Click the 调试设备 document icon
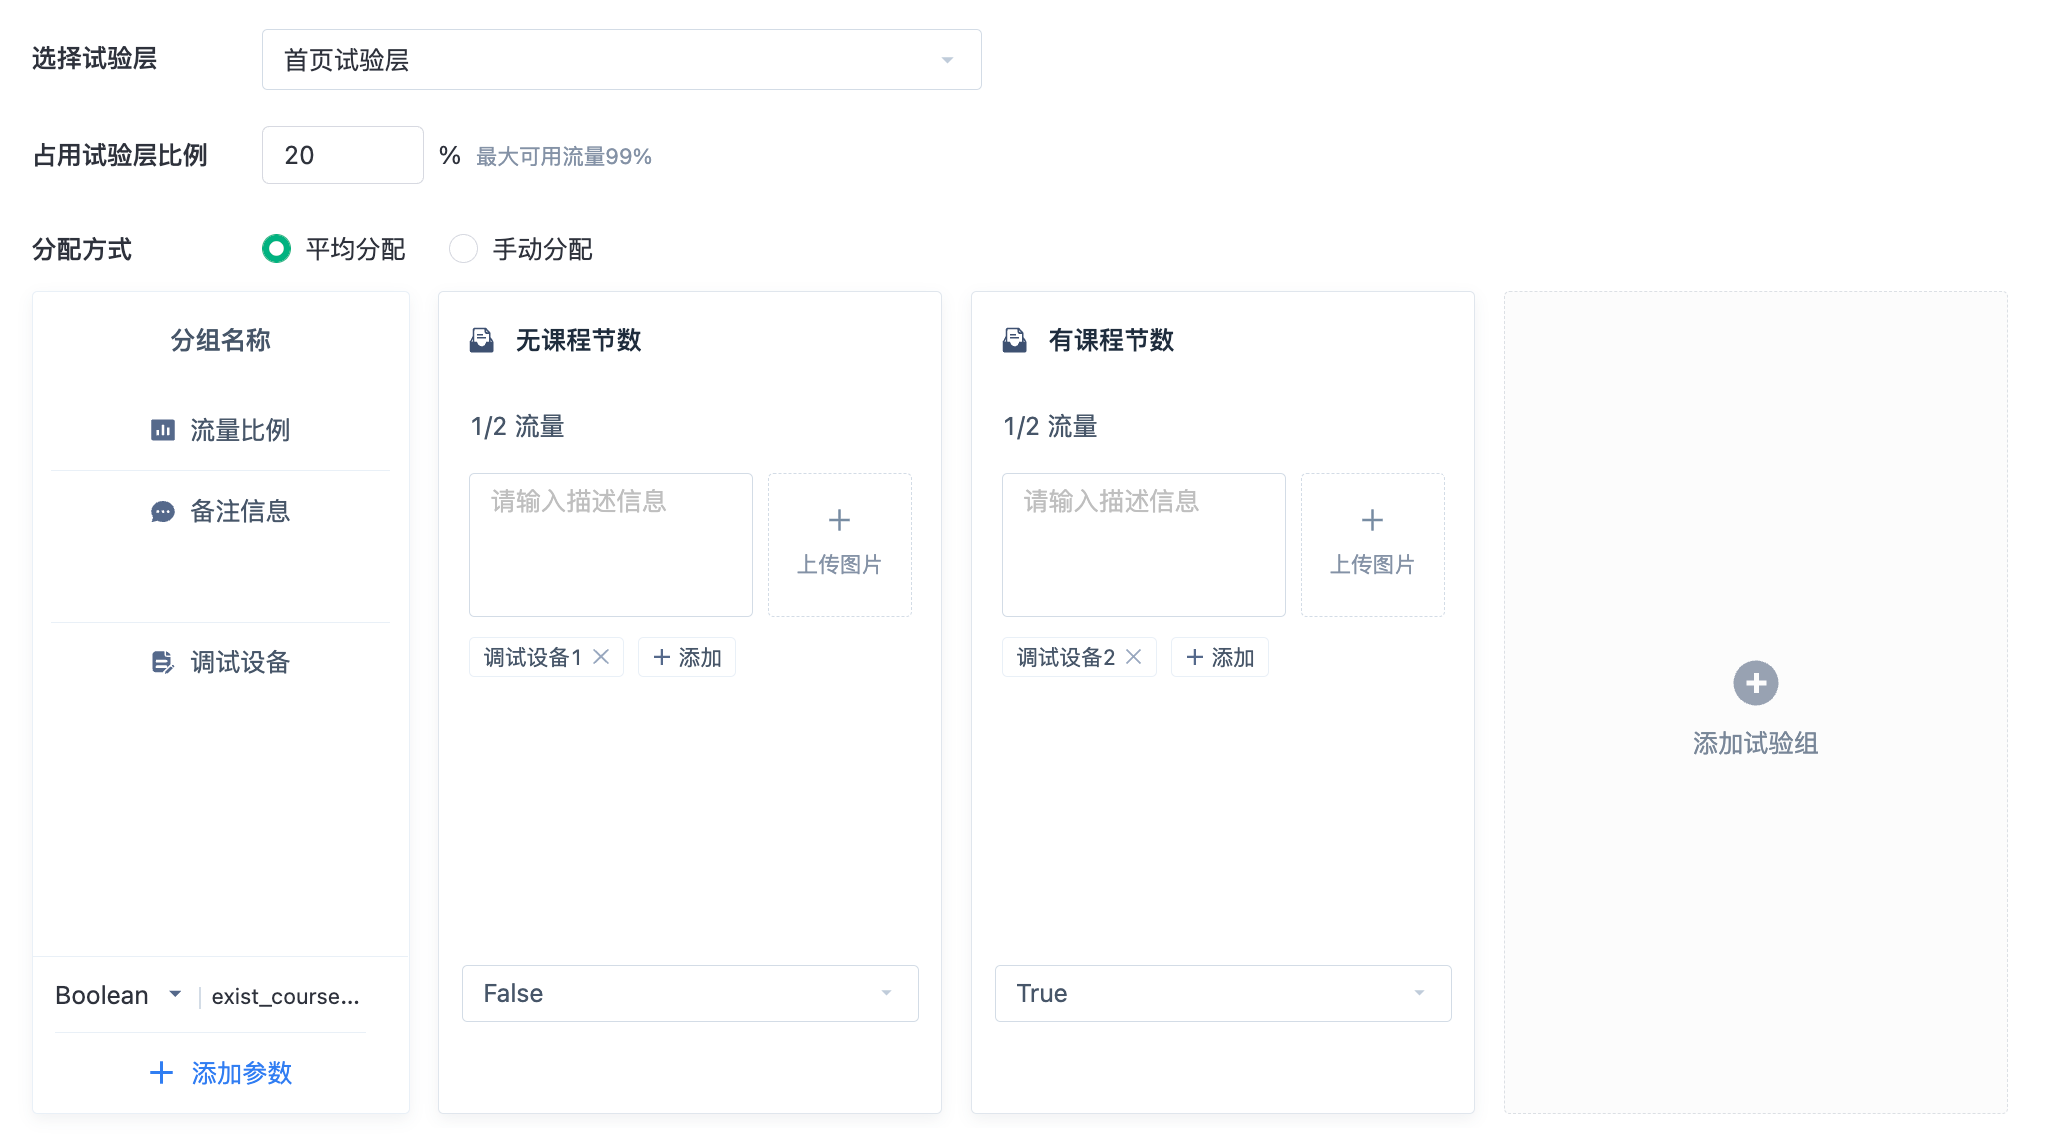Image resolution: width=2056 pixels, height=1134 pixels. tap(162, 662)
